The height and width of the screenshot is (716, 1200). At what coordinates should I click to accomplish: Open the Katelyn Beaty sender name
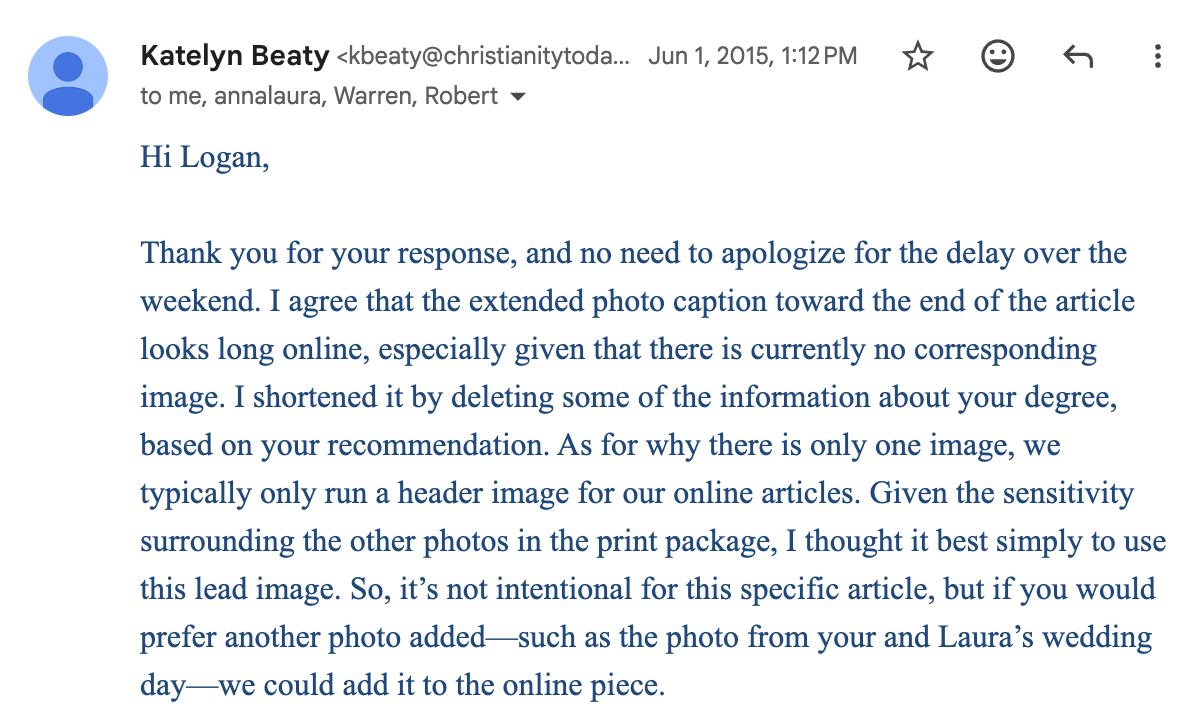tap(235, 56)
